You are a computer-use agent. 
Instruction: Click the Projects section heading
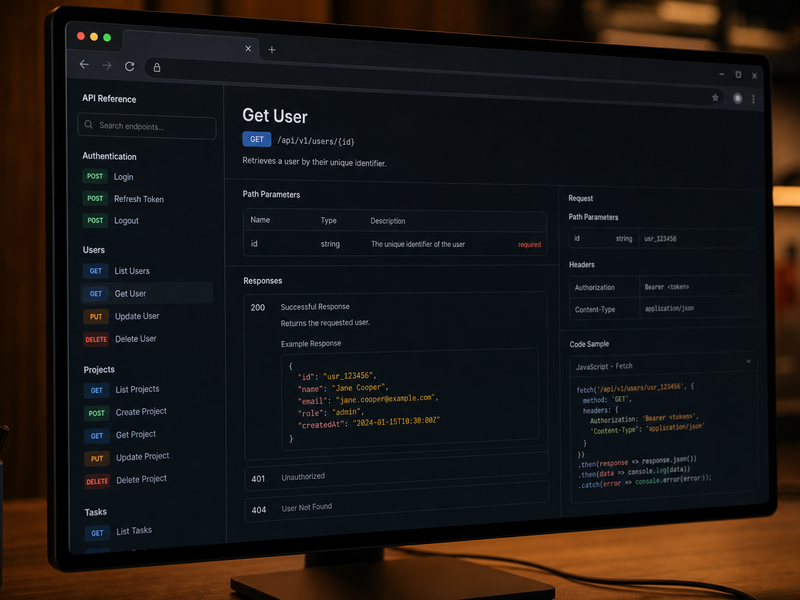click(99, 369)
